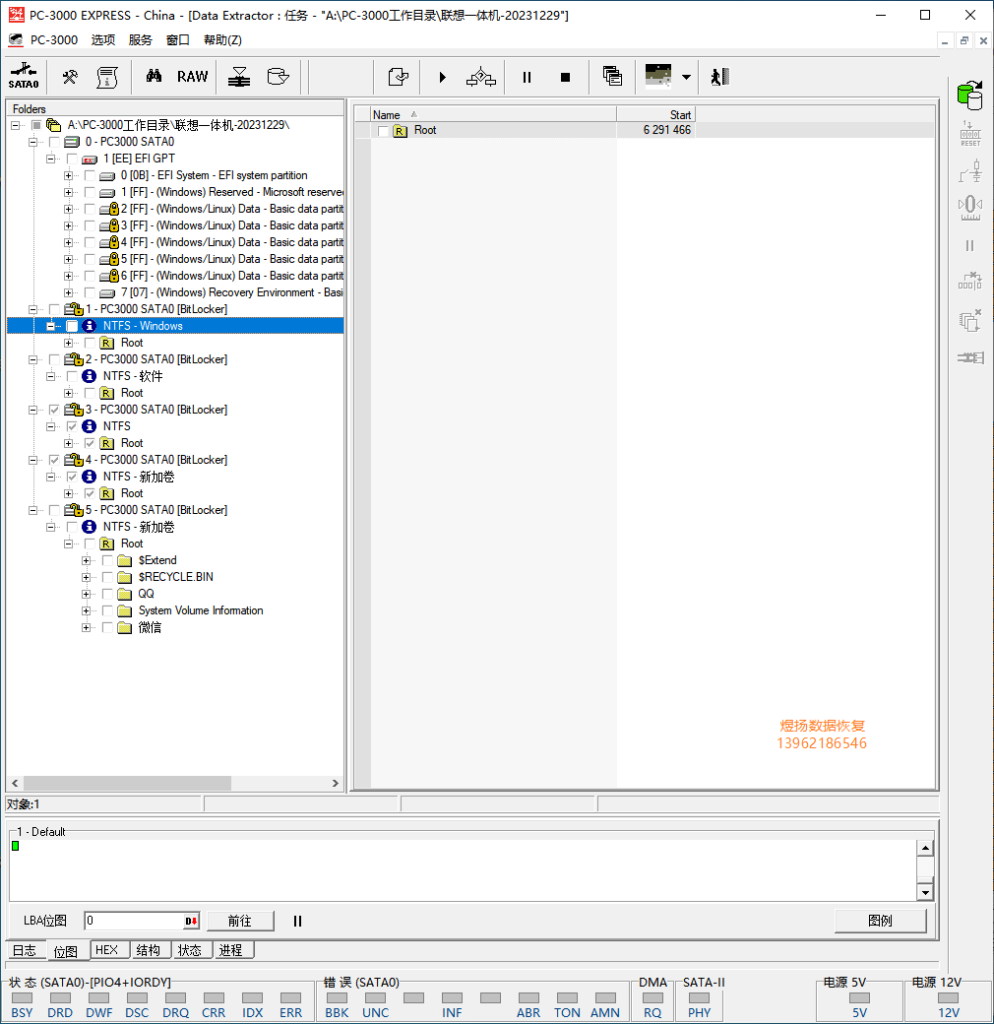This screenshot has height=1024, width=994.
Task: Click the 前往 button
Action: click(240, 921)
